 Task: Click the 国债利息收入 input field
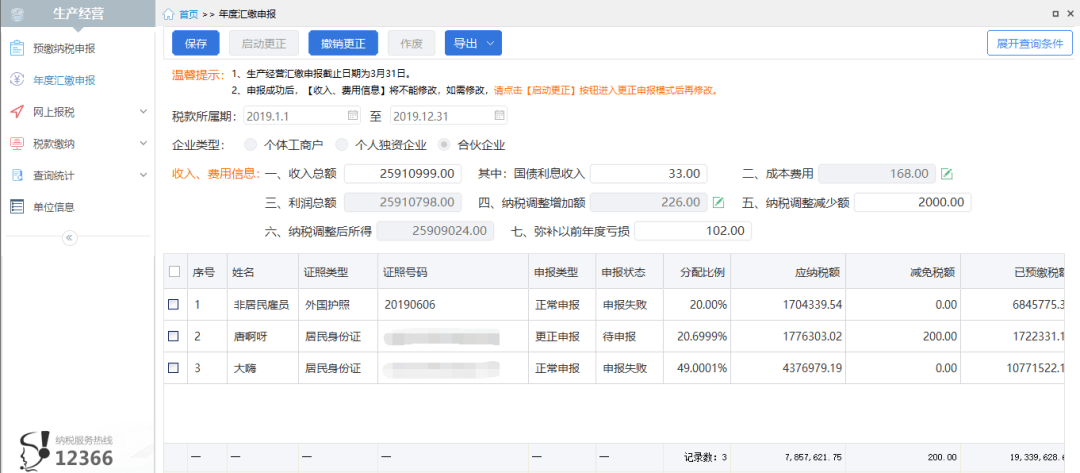point(648,174)
